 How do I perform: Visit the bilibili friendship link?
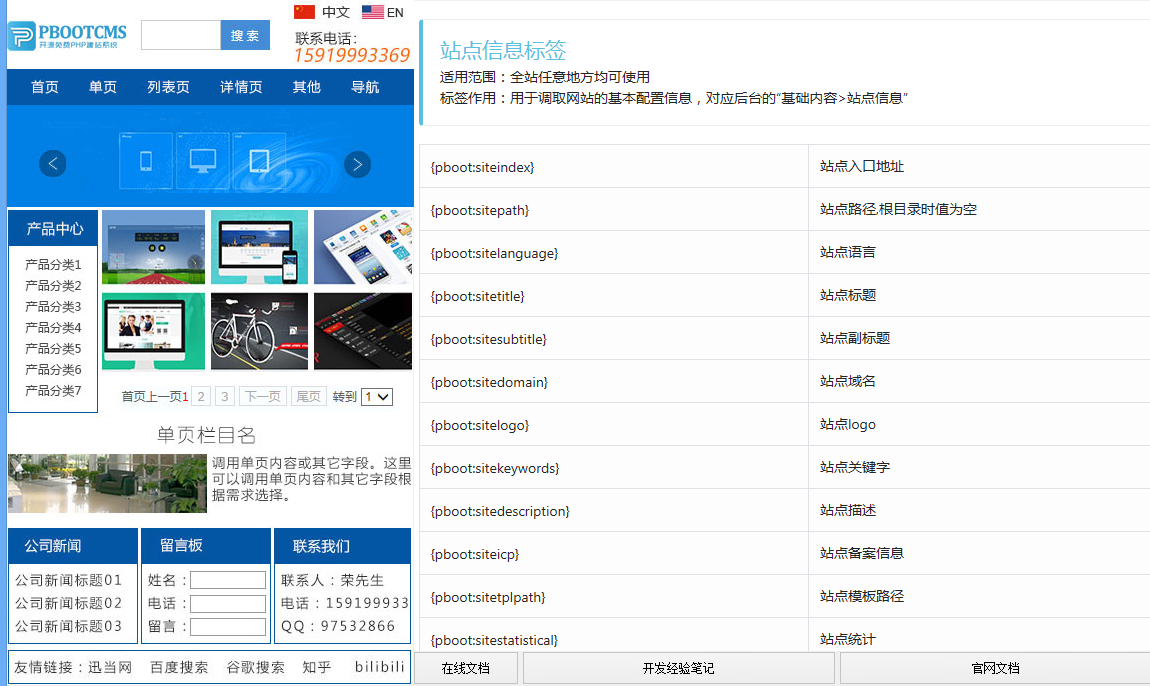click(x=378, y=667)
